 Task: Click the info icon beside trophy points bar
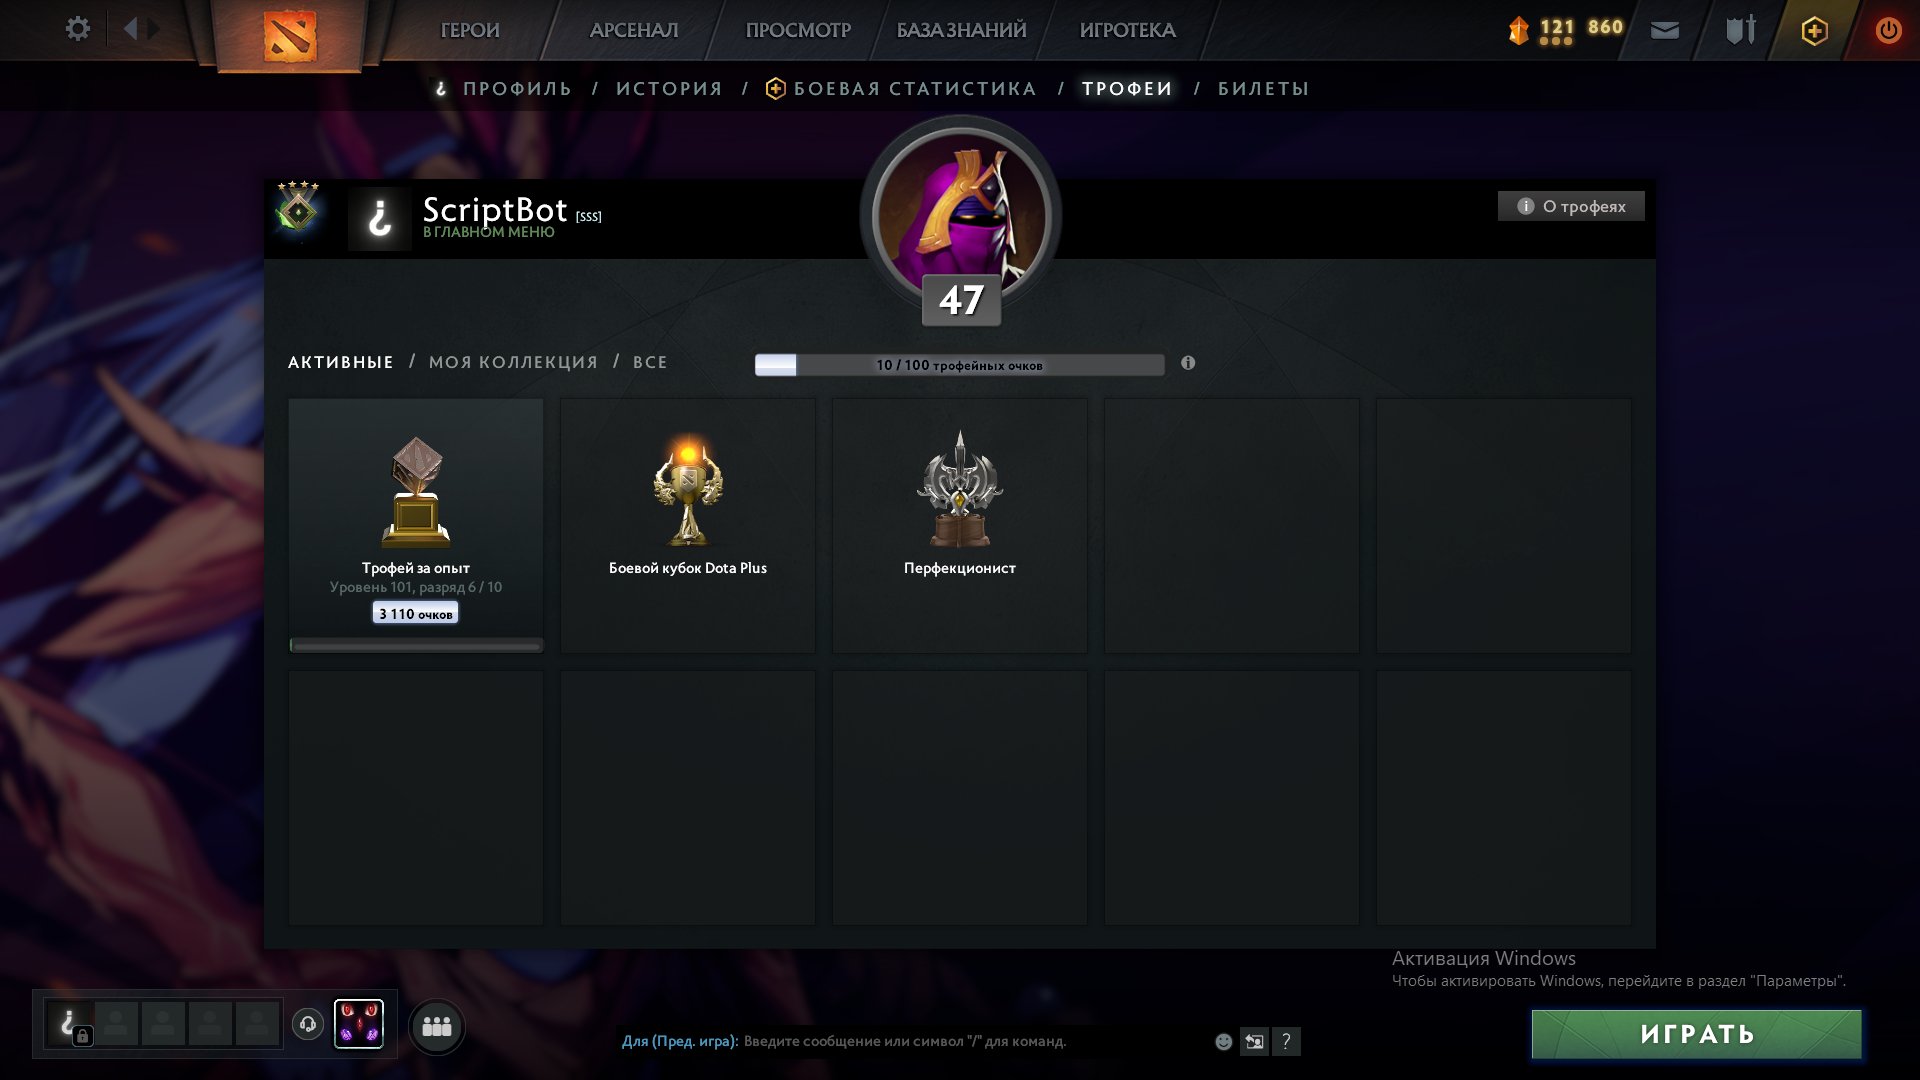click(x=1188, y=363)
